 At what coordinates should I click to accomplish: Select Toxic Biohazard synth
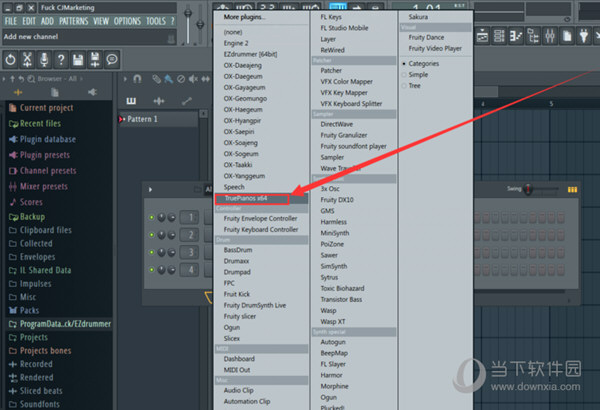(342, 289)
